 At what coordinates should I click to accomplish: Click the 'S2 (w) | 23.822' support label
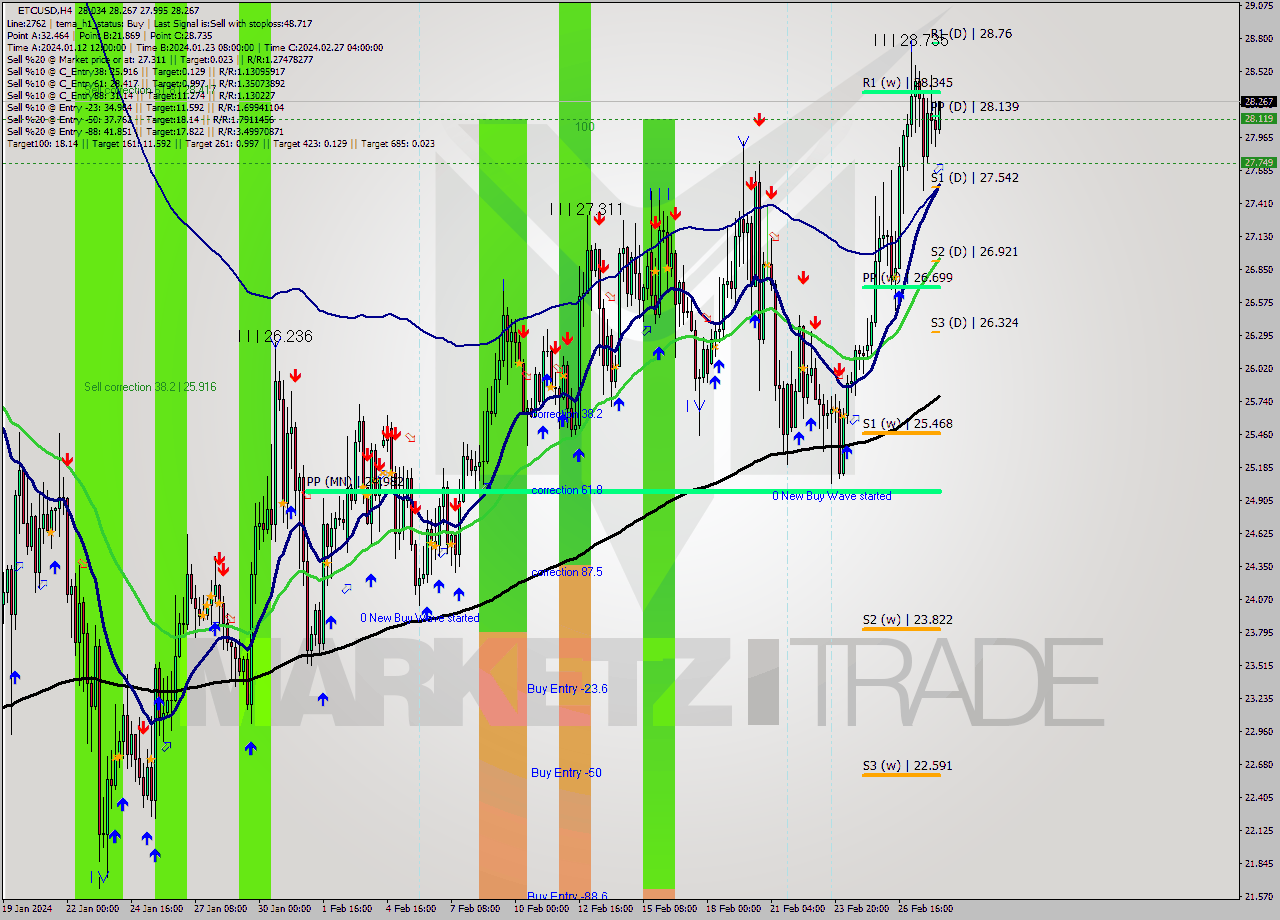[x=907, y=619]
